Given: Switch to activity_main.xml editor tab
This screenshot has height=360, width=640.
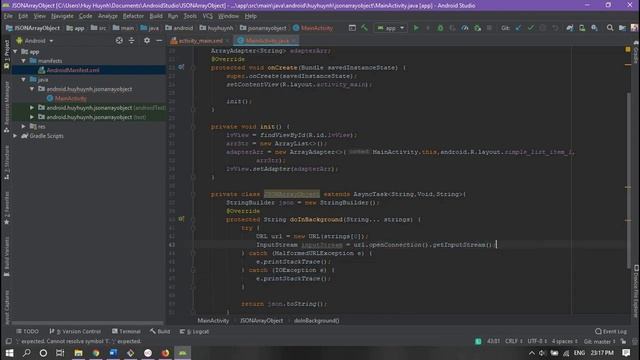Looking at the screenshot, I should [201, 41].
